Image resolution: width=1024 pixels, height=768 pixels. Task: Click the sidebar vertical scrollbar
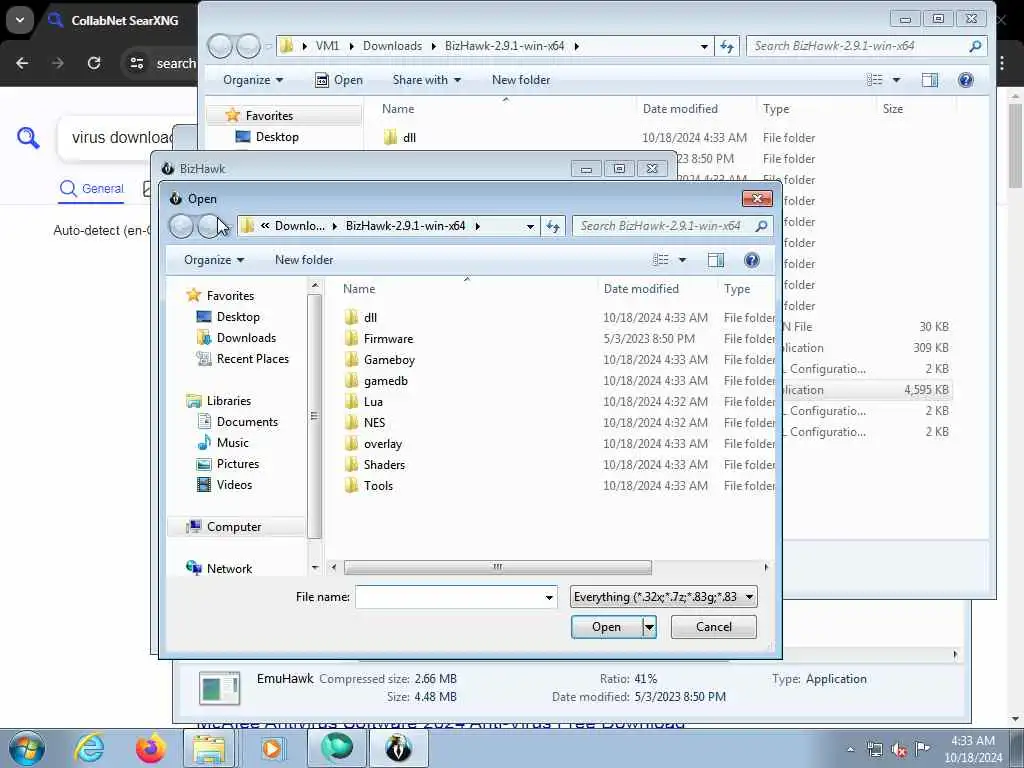click(x=314, y=416)
